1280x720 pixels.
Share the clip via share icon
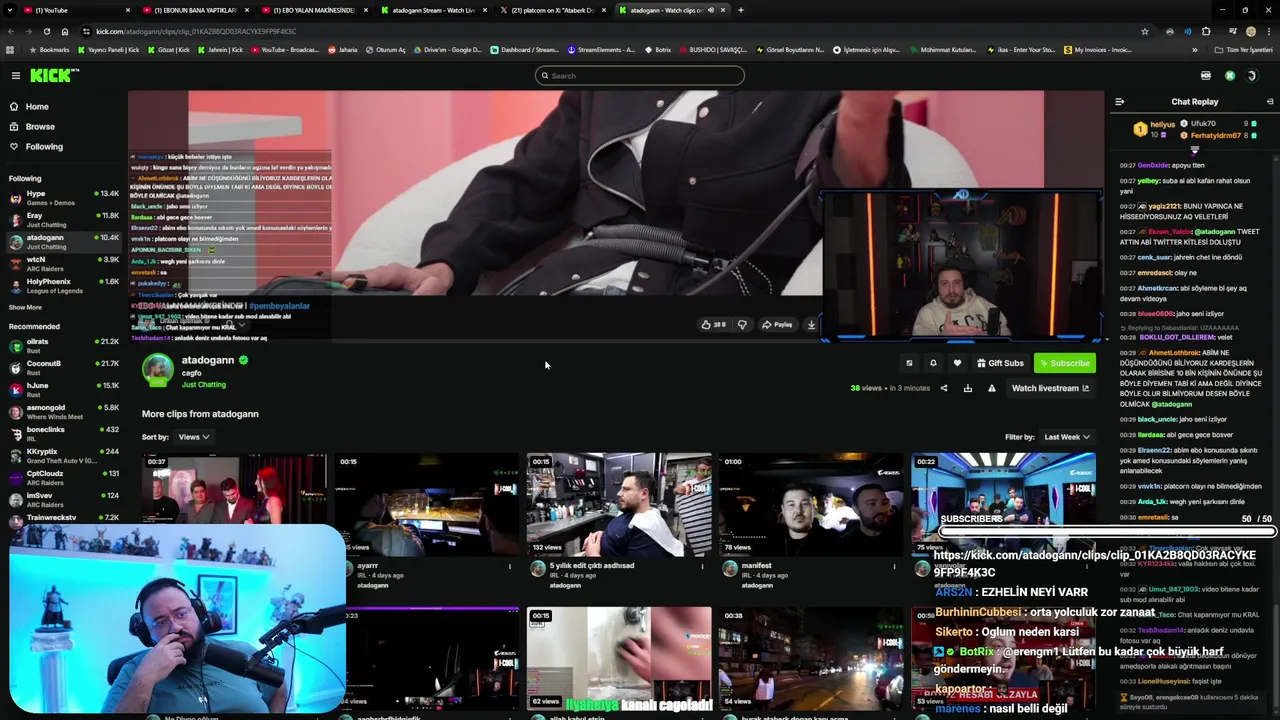click(944, 388)
